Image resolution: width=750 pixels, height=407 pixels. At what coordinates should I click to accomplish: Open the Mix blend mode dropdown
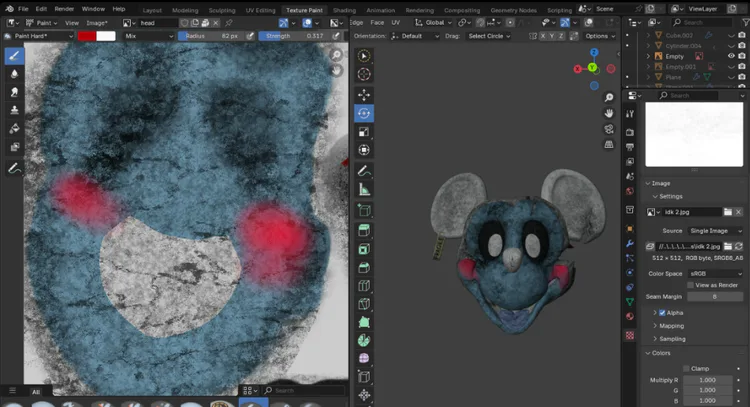tap(148, 35)
